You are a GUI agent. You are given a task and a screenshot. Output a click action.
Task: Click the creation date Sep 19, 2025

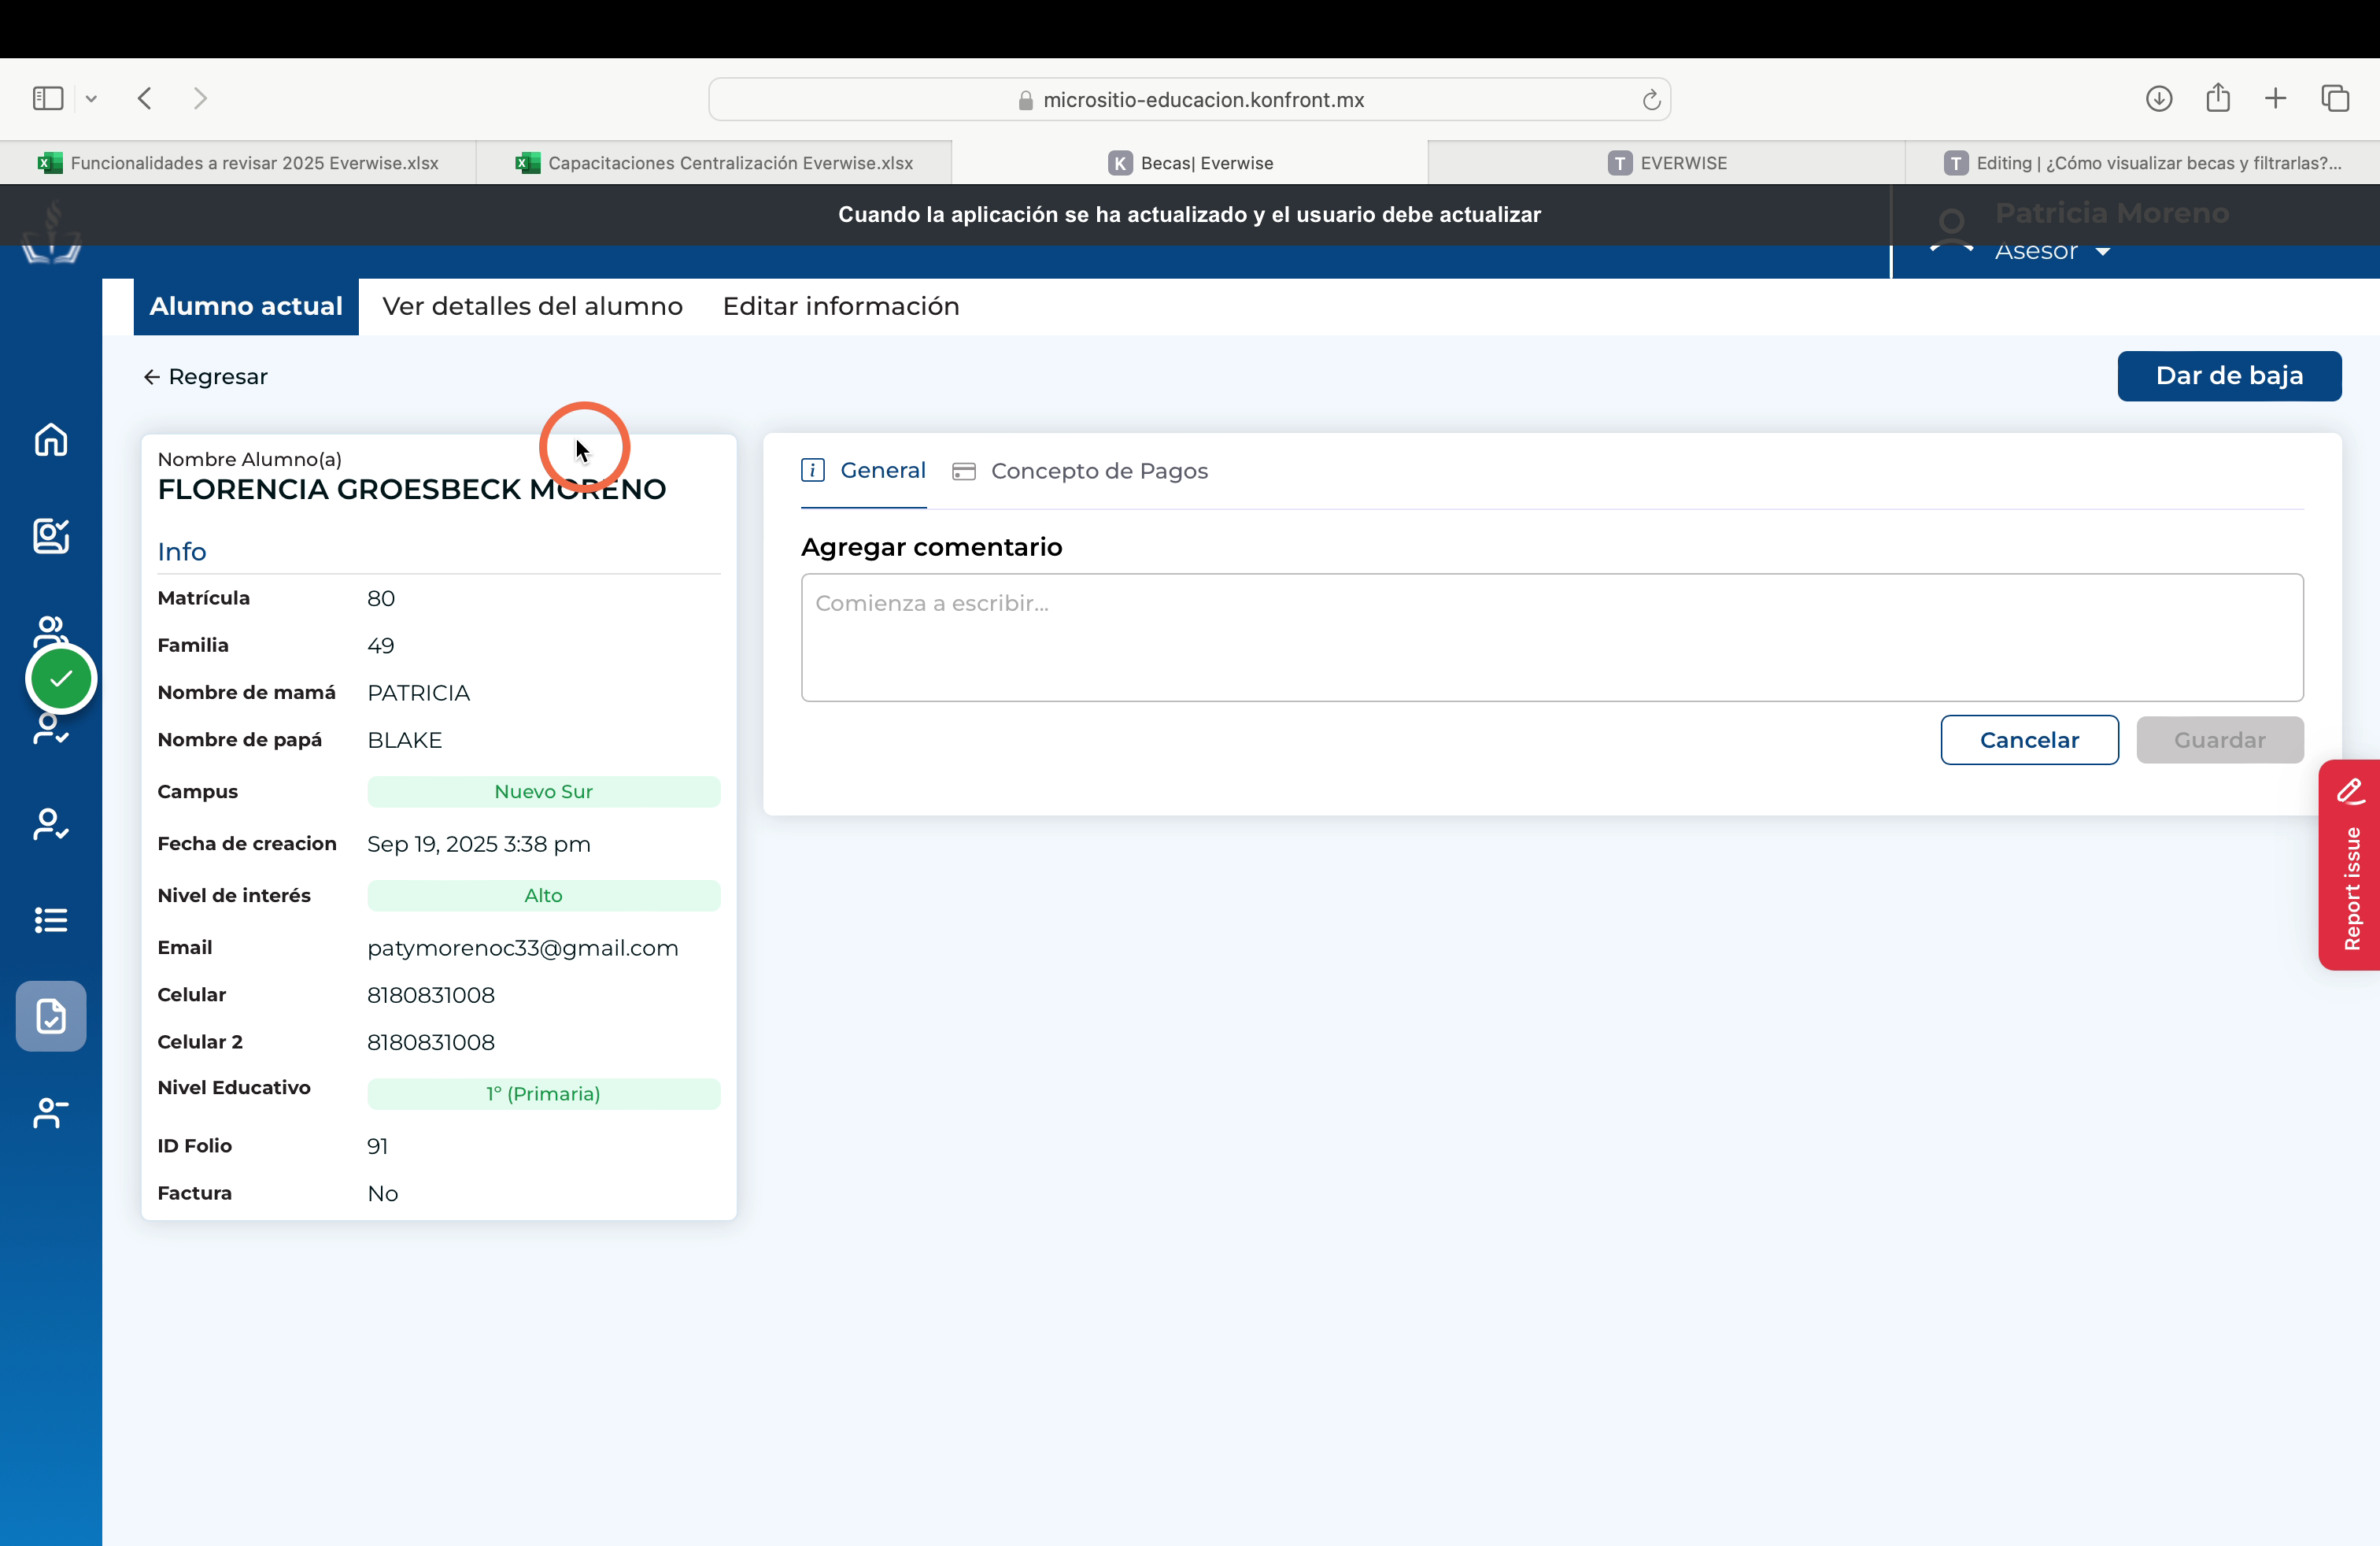coord(478,844)
